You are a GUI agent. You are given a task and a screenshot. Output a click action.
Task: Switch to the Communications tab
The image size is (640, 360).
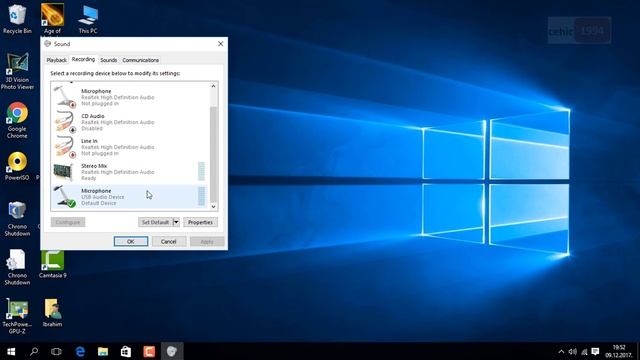[x=140, y=60]
